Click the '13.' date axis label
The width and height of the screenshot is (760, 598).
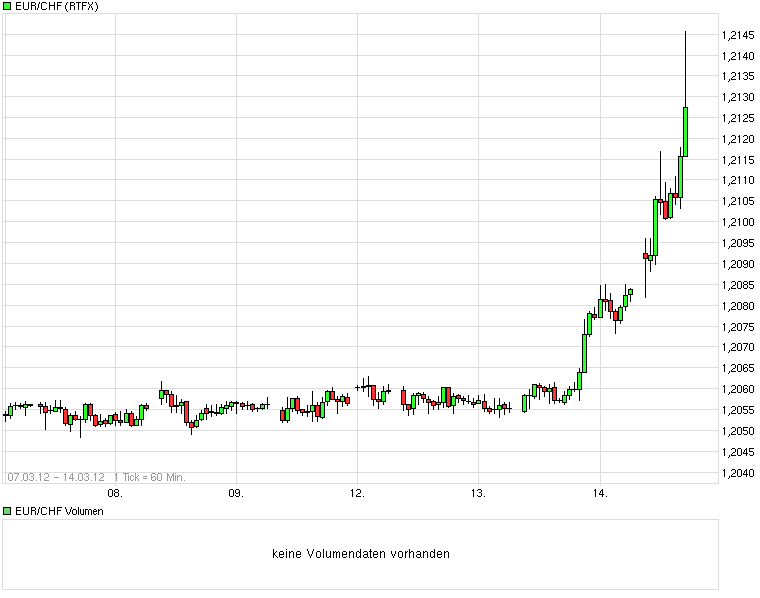pos(478,493)
